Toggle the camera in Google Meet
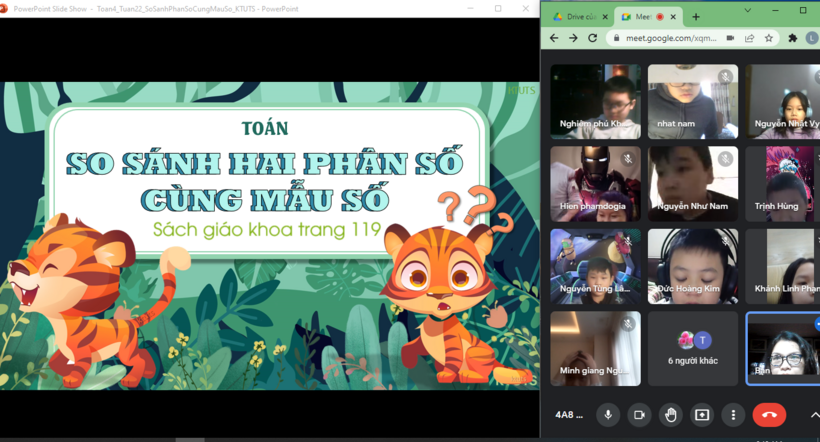 click(639, 415)
